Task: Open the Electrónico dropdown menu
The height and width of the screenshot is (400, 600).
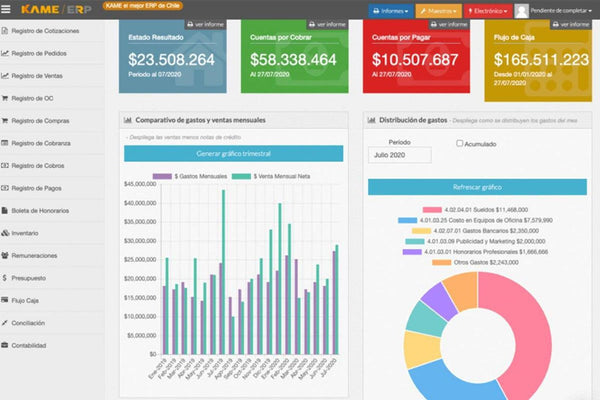Action: 488,11
